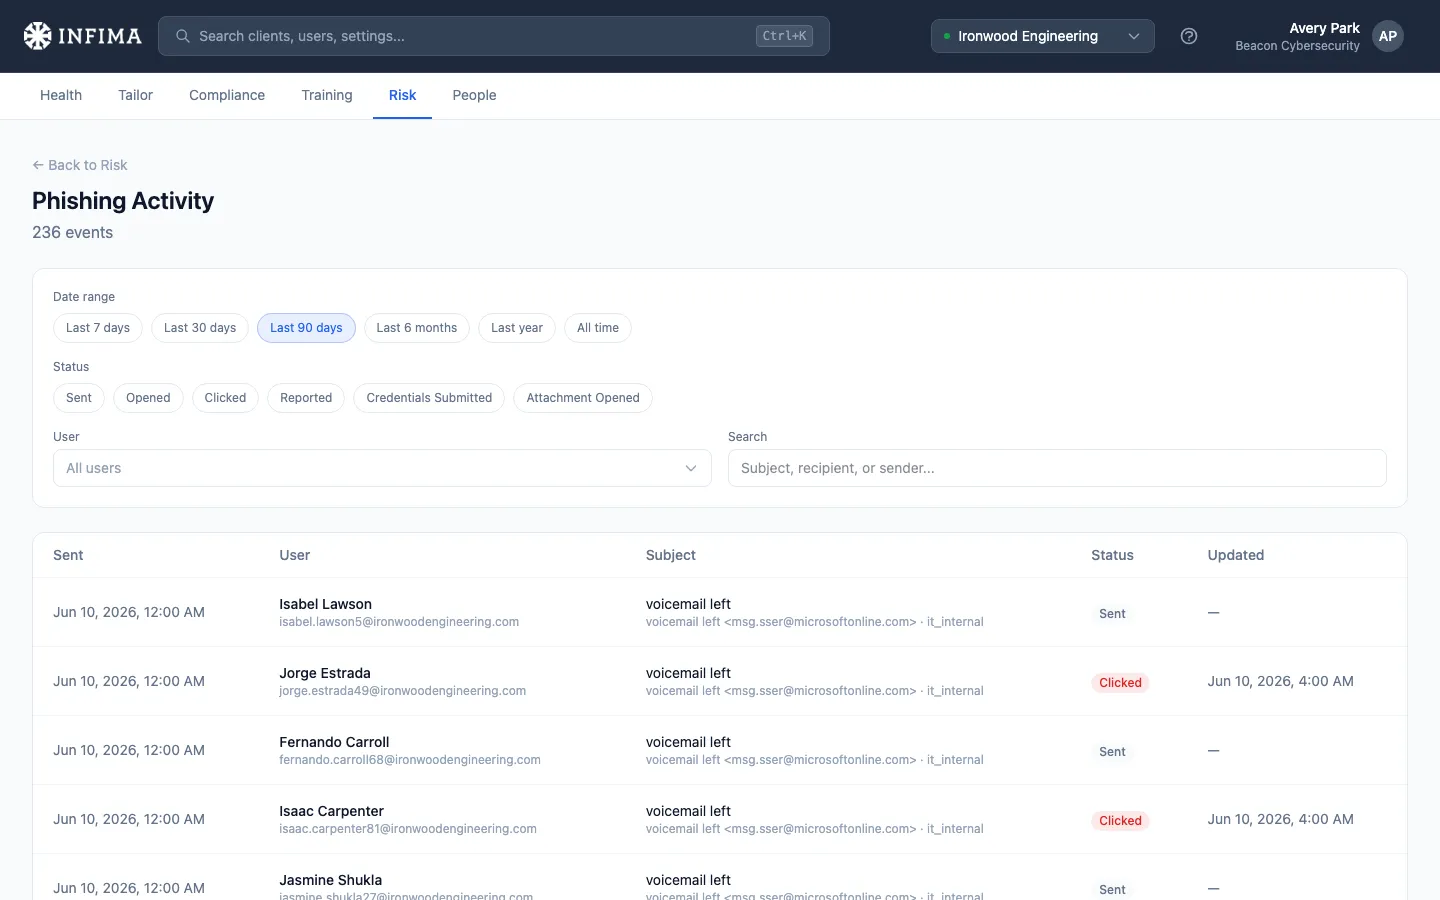1440x900 pixels.
Task: Click the Sent column header
Action: (68, 555)
